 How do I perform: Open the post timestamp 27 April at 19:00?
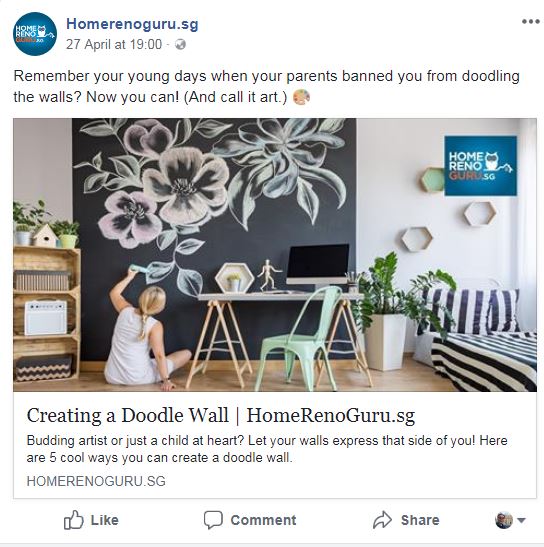click(114, 45)
